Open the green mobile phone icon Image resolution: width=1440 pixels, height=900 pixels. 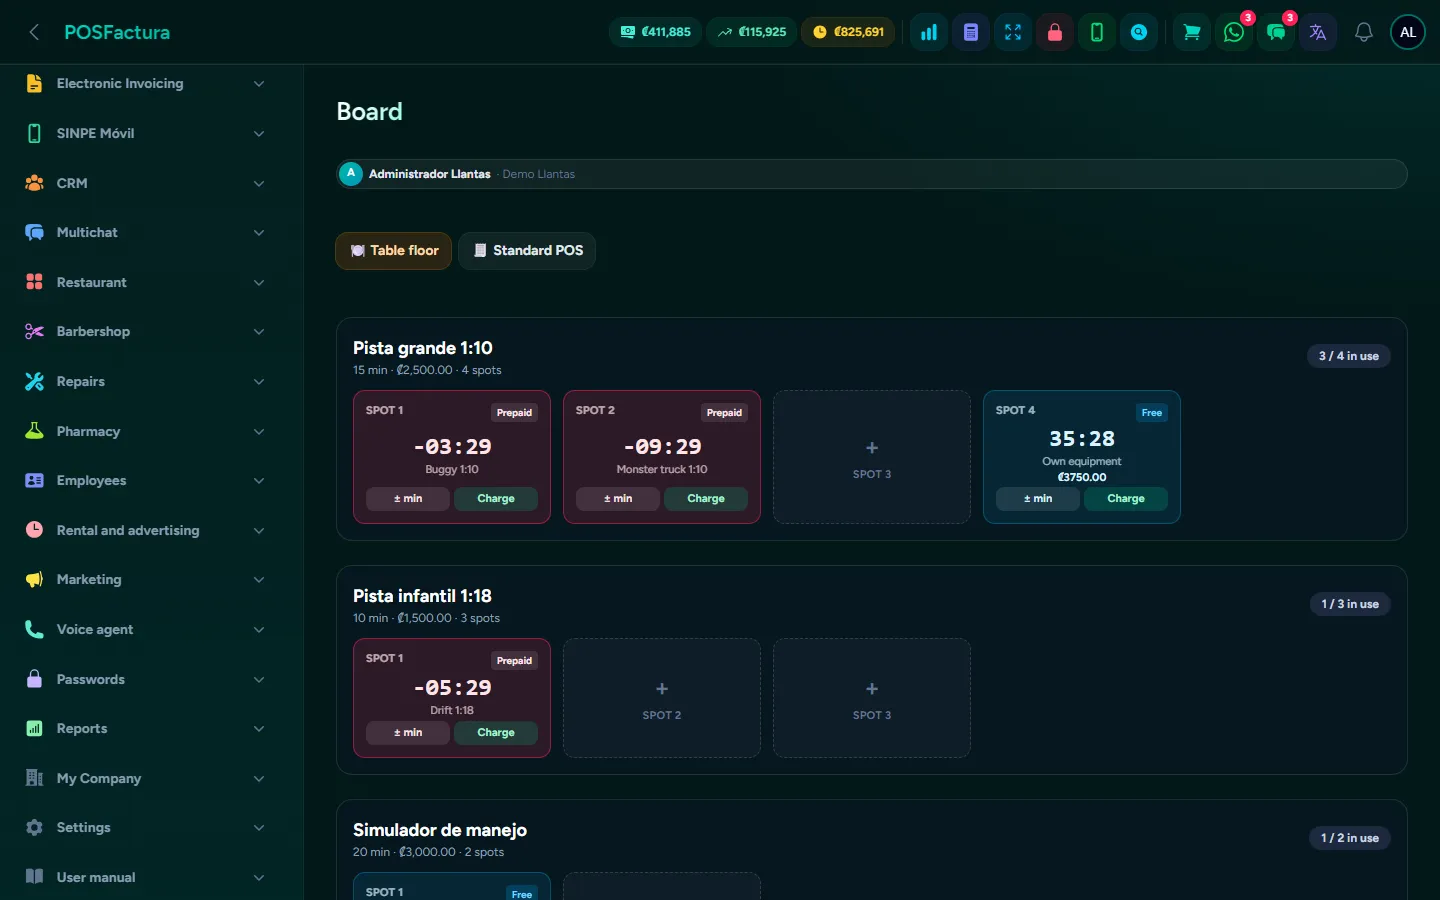point(1097,32)
